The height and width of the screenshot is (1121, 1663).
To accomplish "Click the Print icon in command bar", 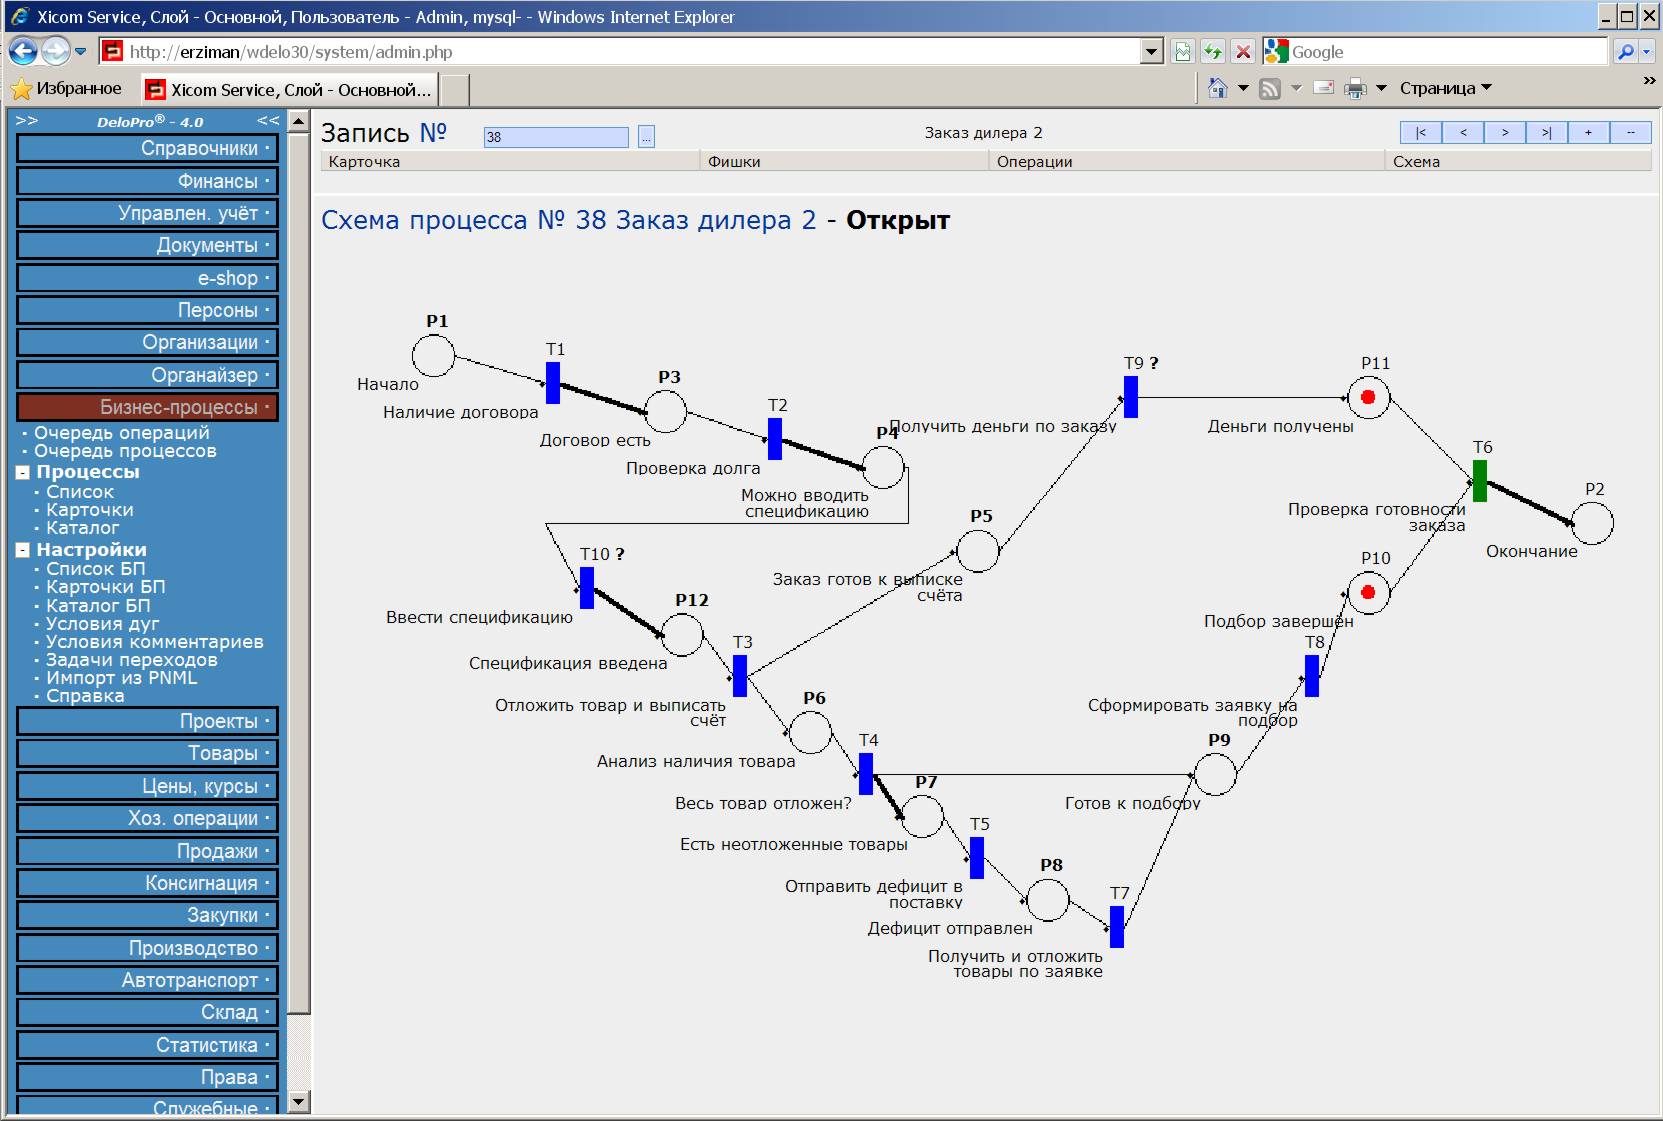I will [x=1355, y=88].
